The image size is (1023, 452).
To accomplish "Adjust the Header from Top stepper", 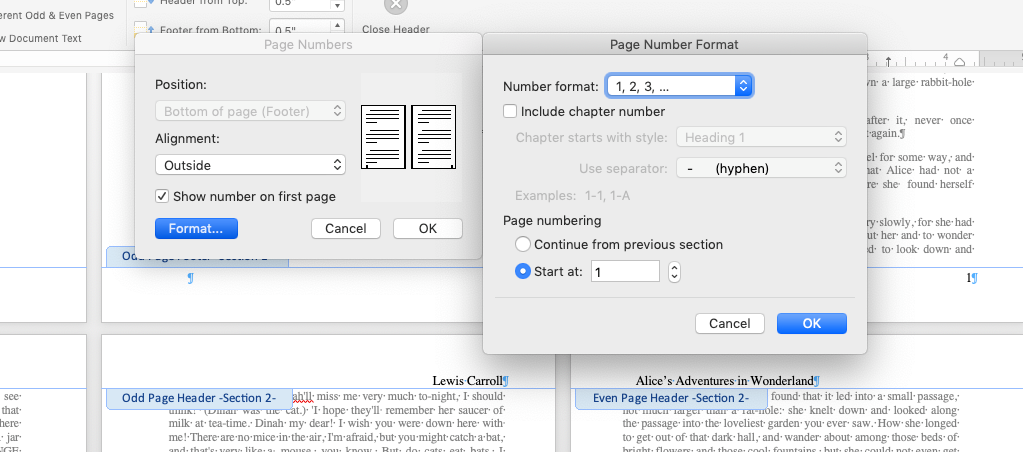I will [x=337, y=5].
